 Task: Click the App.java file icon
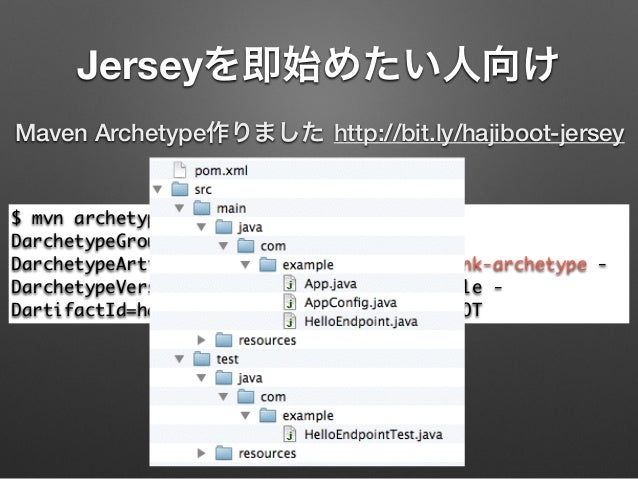tap(290, 284)
